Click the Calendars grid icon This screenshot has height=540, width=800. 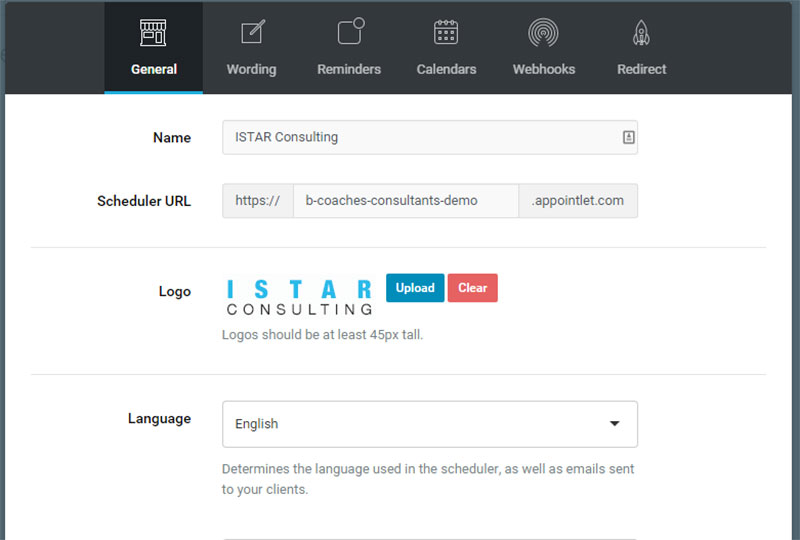(446, 32)
